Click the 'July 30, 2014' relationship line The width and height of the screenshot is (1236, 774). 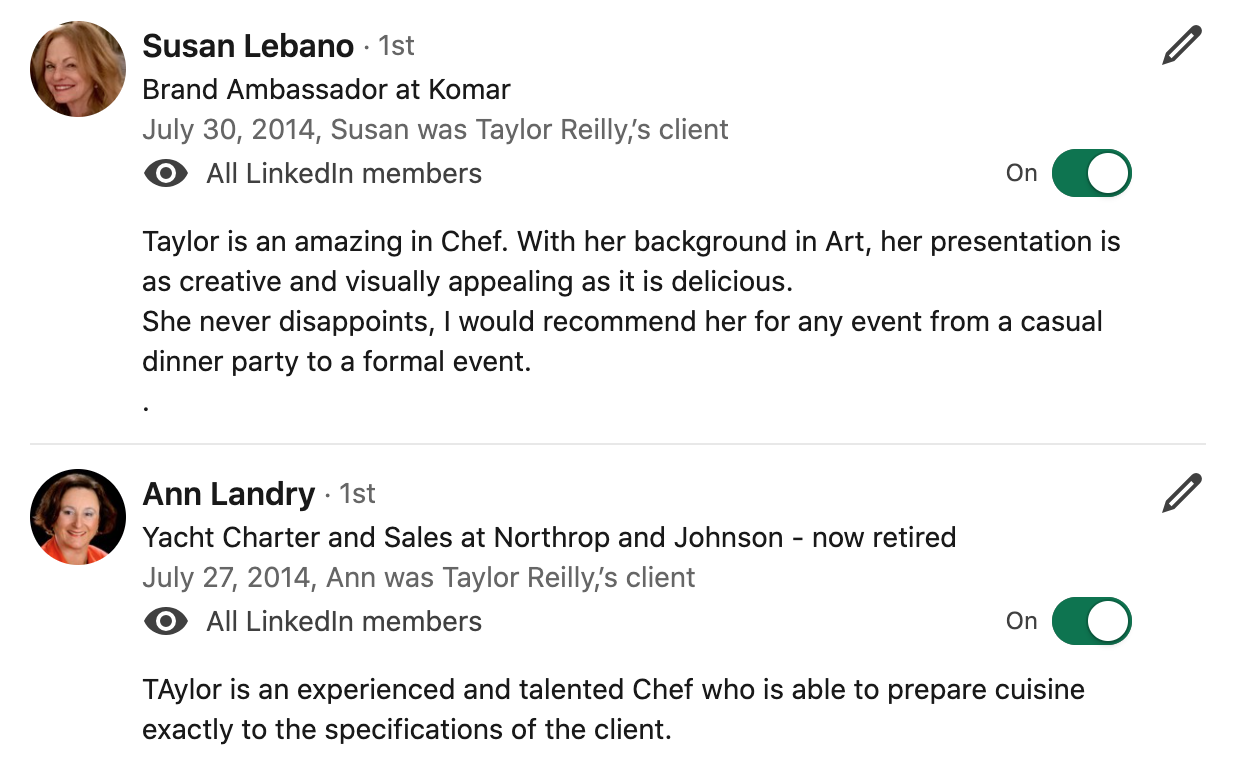click(435, 130)
